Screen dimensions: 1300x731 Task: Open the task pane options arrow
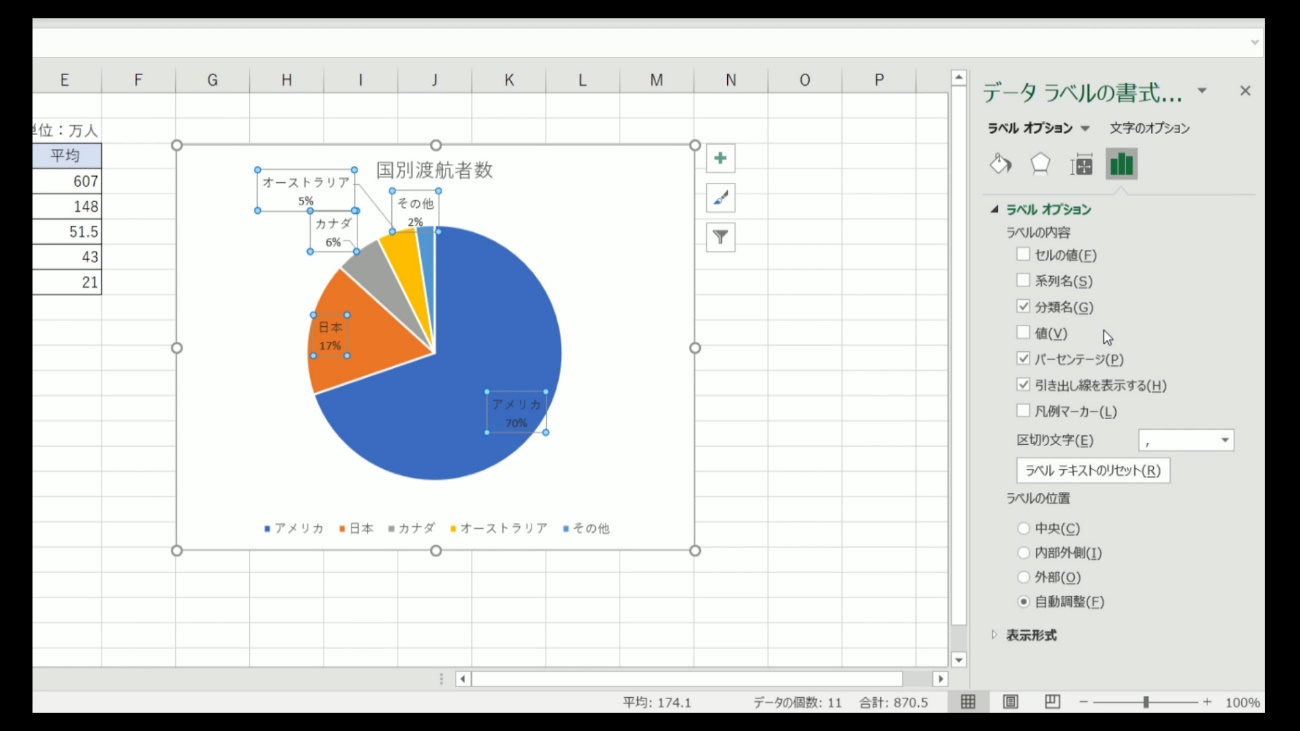1202,91
